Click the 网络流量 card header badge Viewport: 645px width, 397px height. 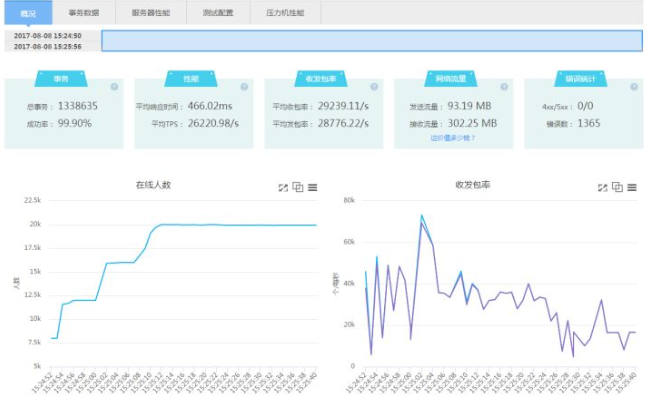coord(451,79)
